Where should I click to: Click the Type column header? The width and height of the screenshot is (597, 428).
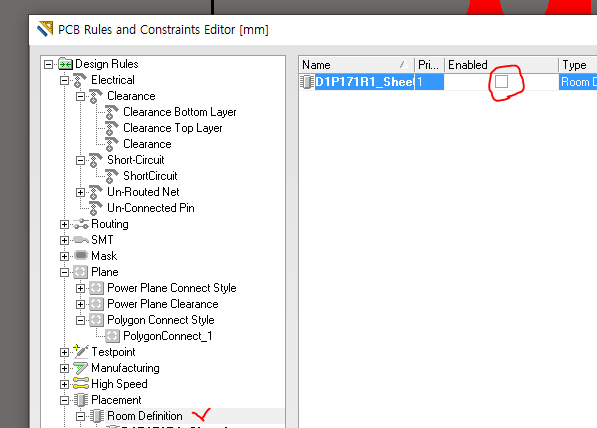click(578, 65)
